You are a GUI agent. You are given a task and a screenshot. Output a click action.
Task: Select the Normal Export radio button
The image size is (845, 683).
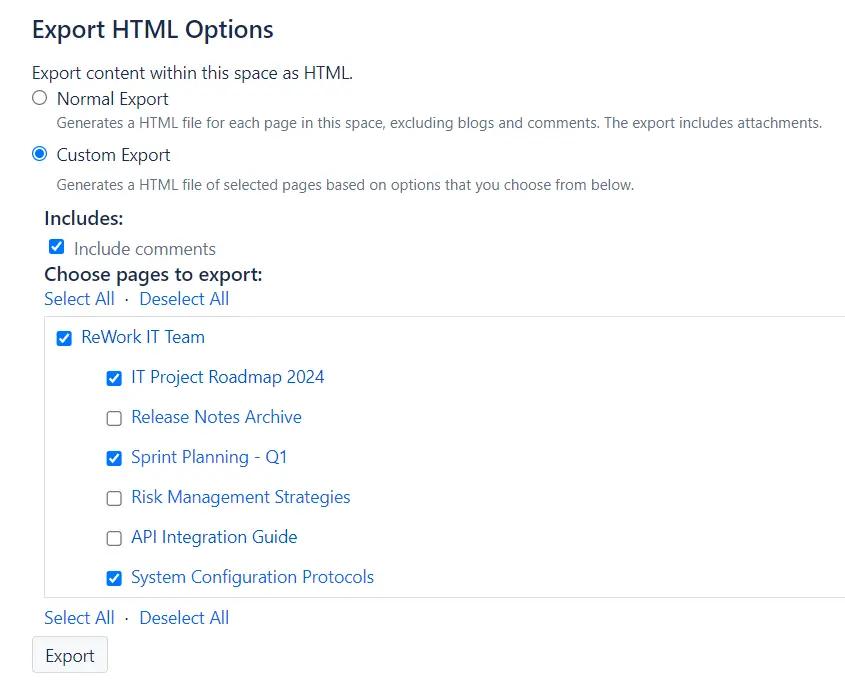tap(39, 97)
